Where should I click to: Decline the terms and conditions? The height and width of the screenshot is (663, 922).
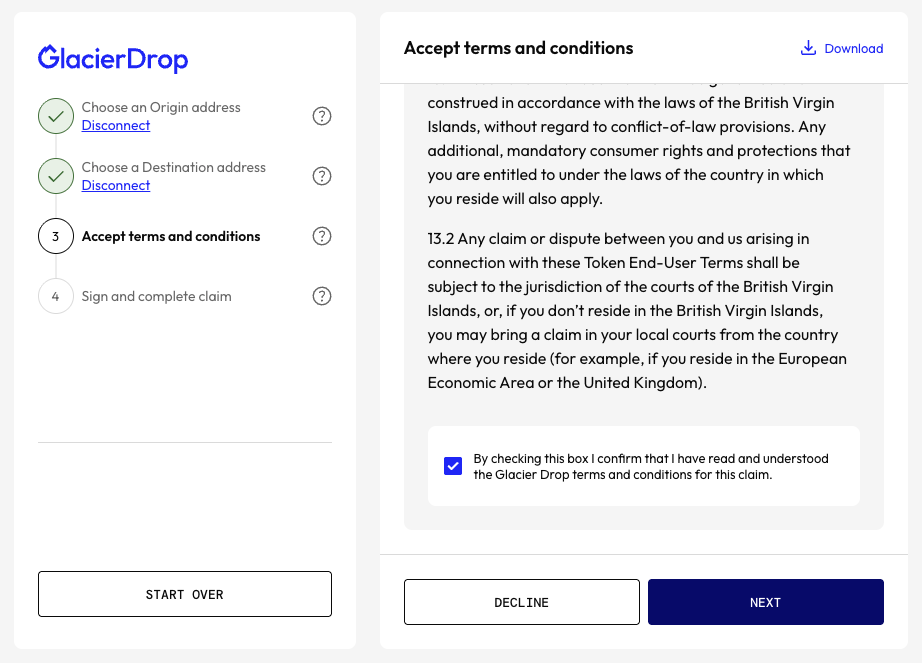pyautogui.click(x=521, y=602)
